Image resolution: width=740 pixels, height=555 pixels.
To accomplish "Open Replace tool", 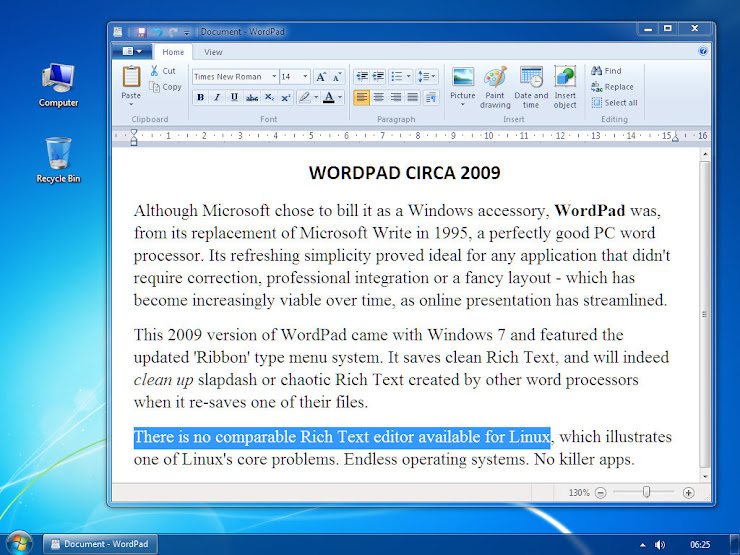I will coord(612,87).
